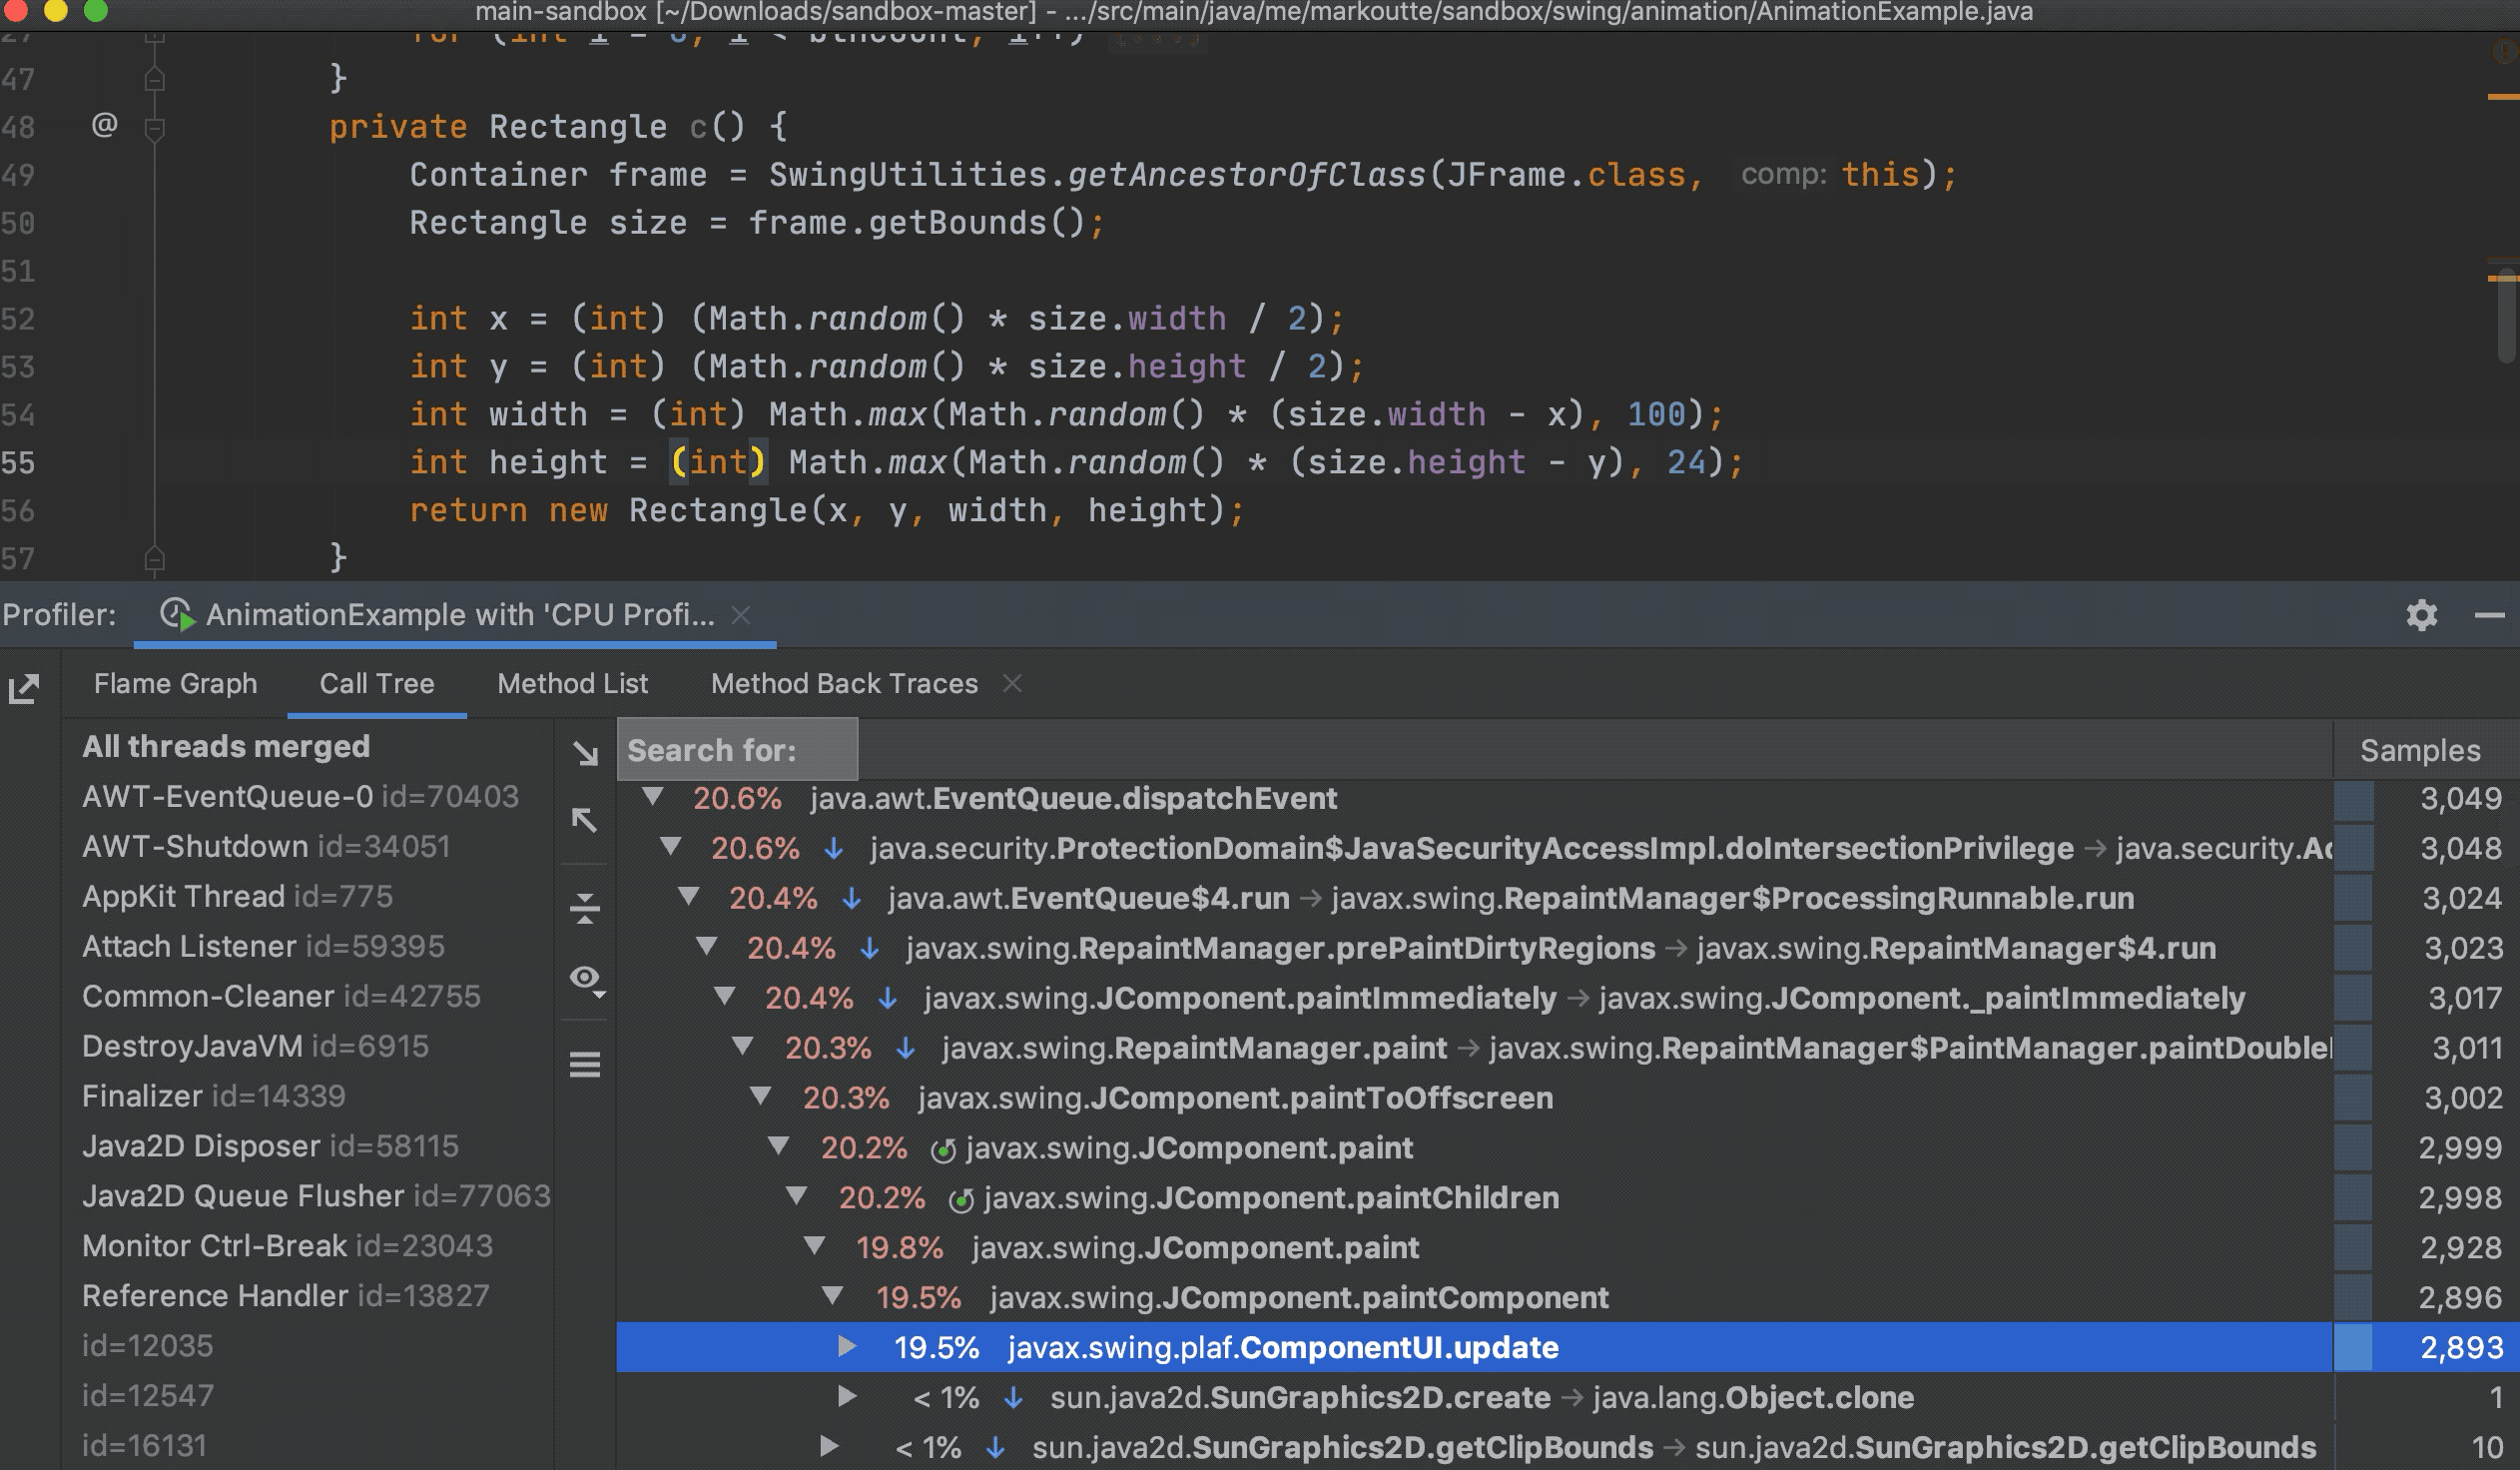
Task: Close the AnimationExample CPU profiler session
Action: pos(740,616)
